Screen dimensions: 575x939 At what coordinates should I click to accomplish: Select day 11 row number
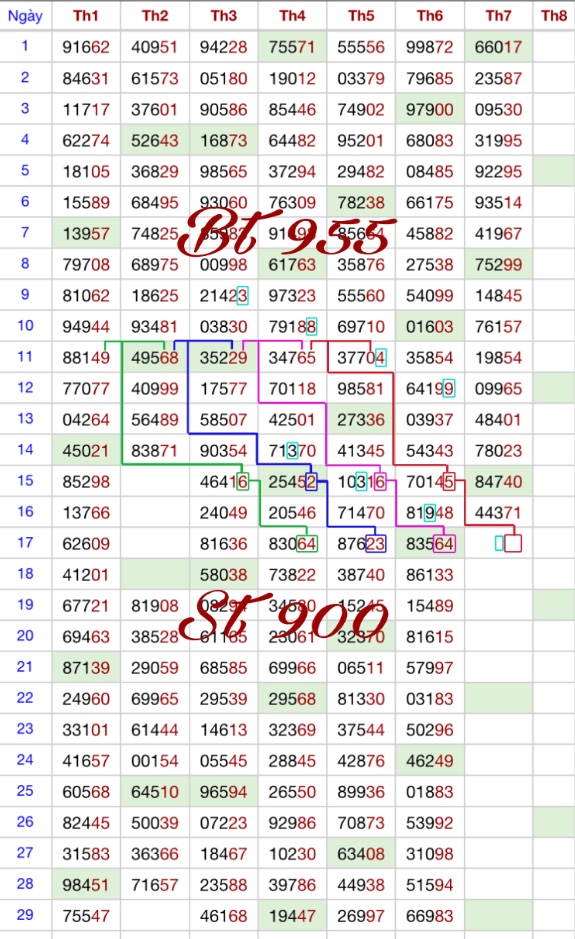(x=25, y=357)
